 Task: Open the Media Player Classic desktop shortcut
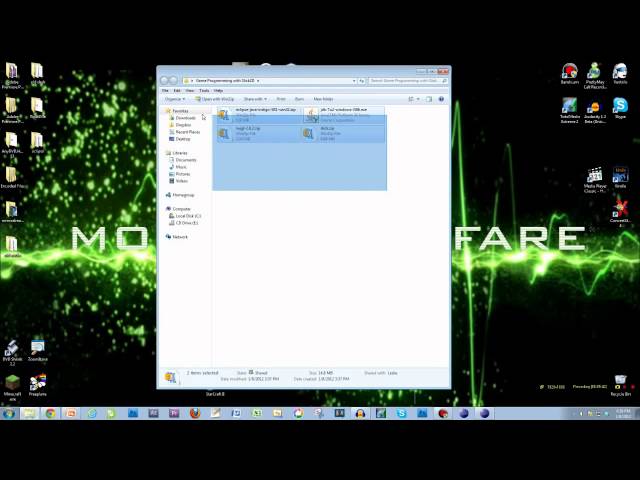[595, 180]
